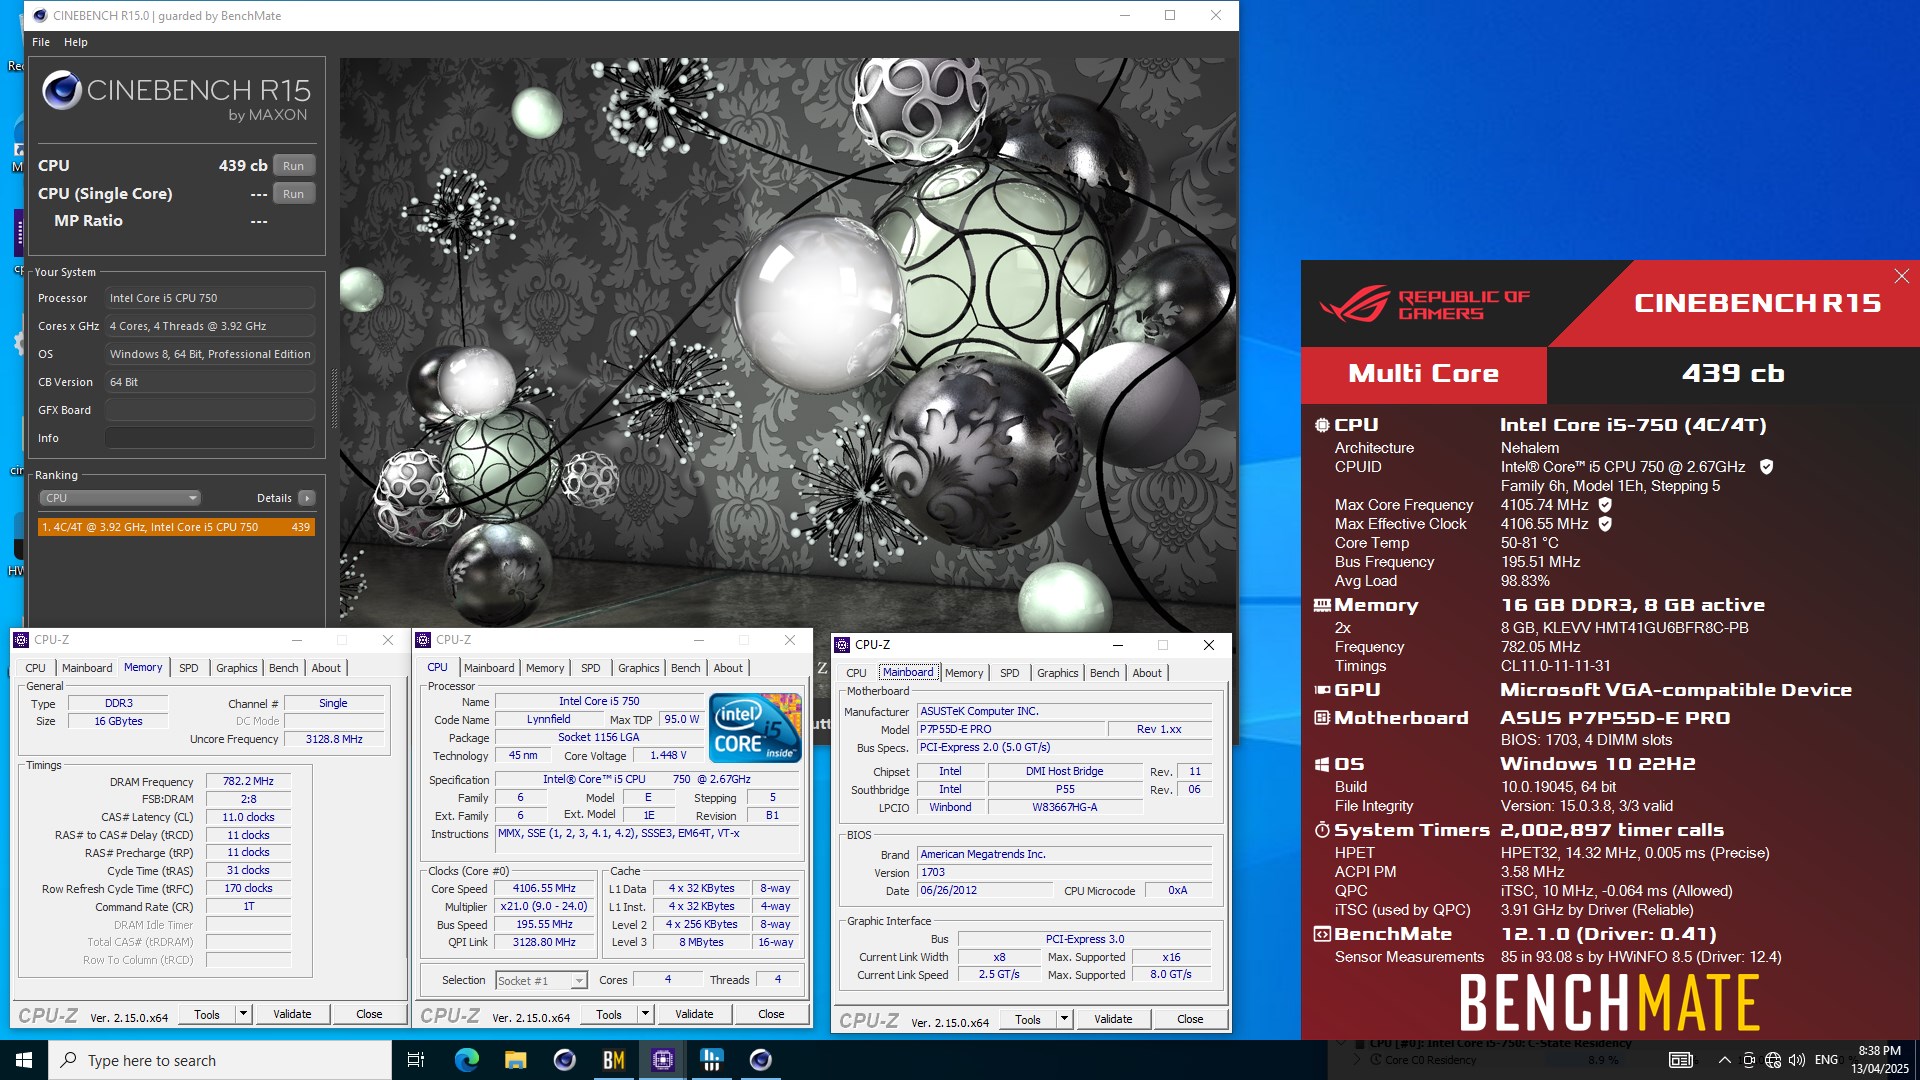Click the Windows OS icon in BenchMate panel
This screenshot has width=1920, height=1080.
click(x=1322, y=764)
